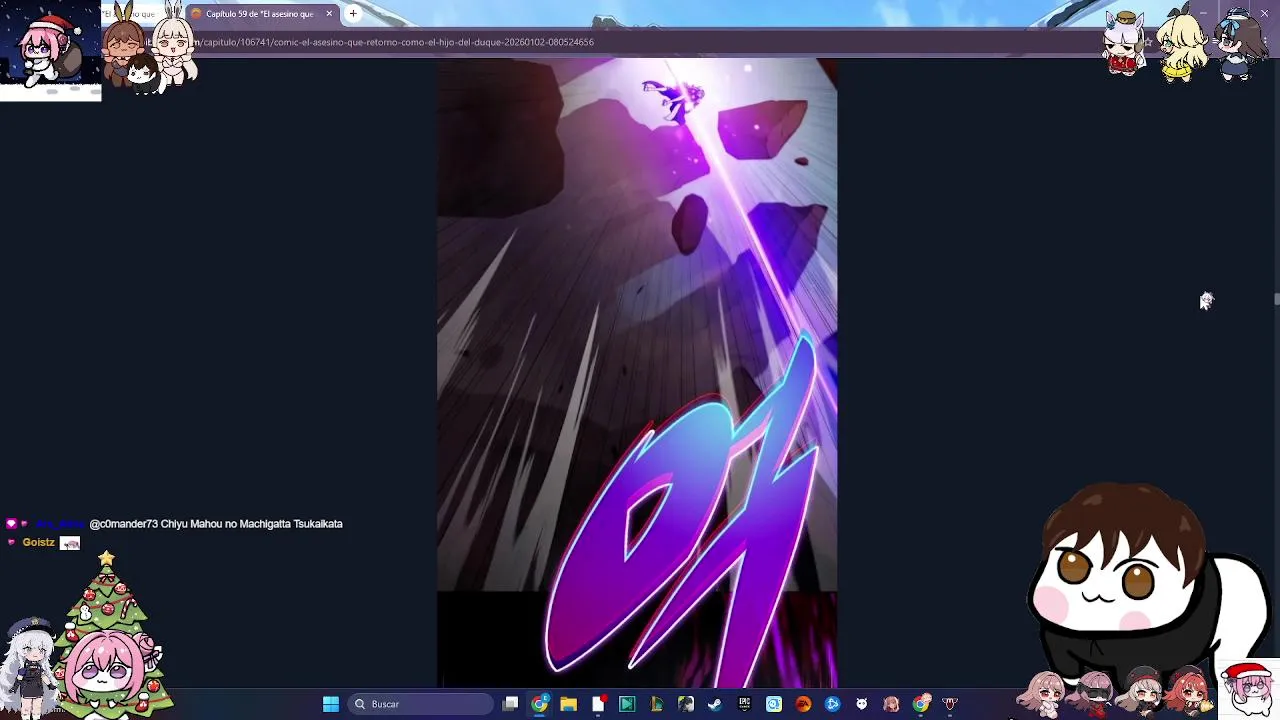Open the League of Legends taskbar icon
Viewport: 1280px width, 720px height.
[656, 704]
